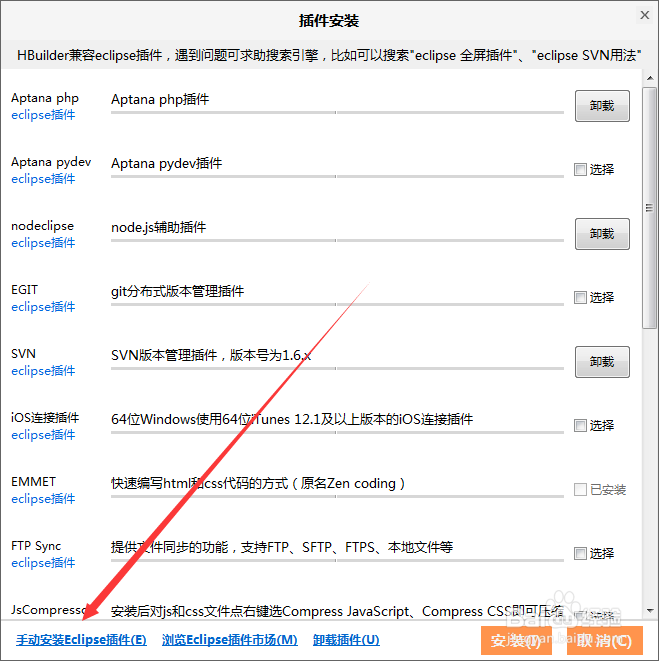Screen dimensions: 659x661
Task: Click the 64位Windows iTunes description
Action: tap(292, 419)
